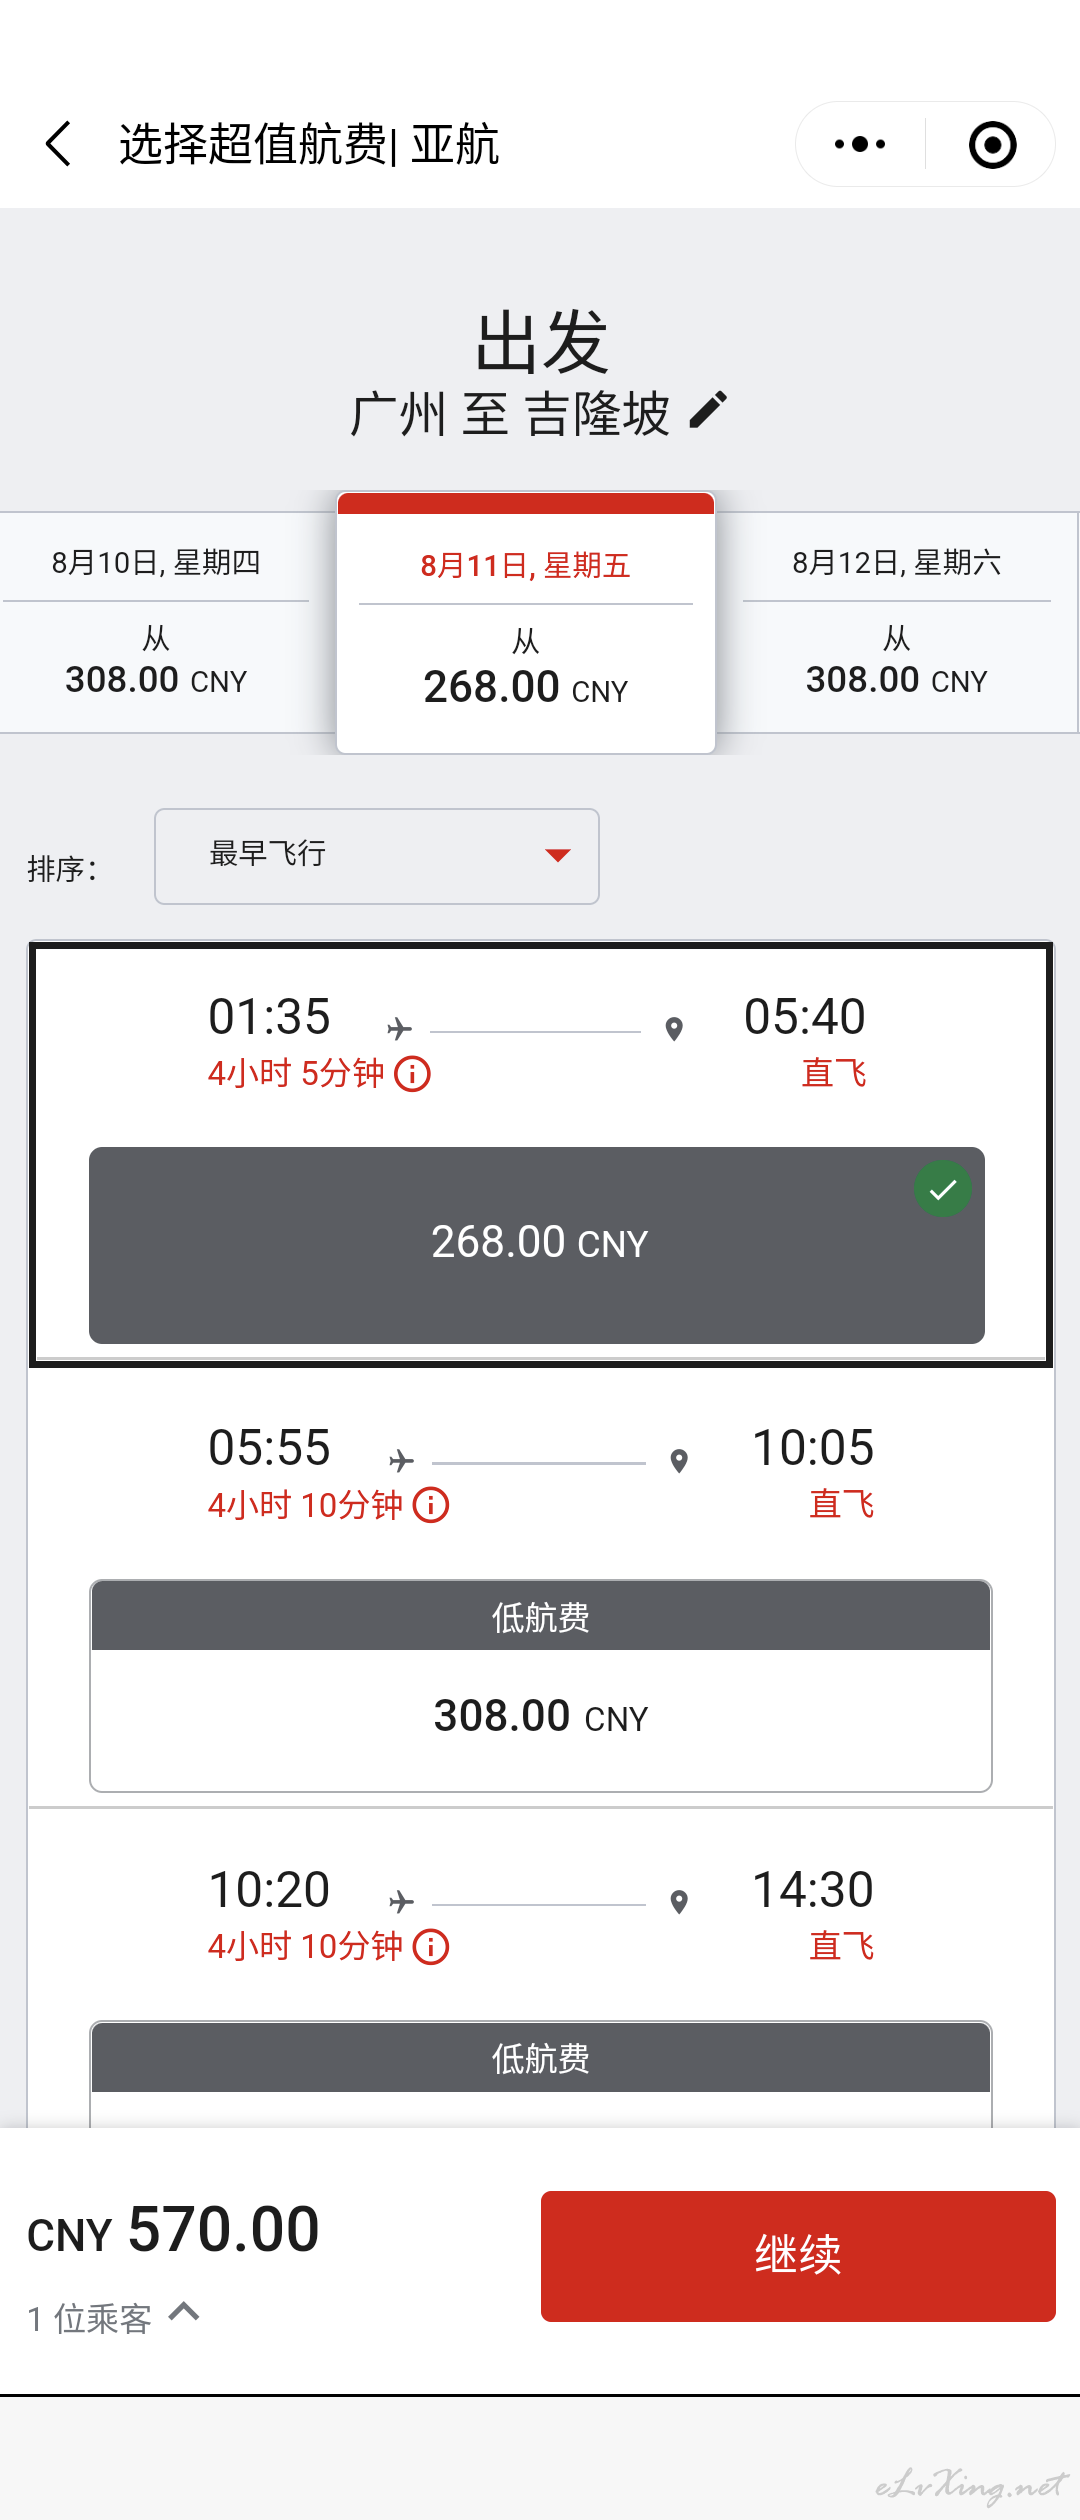This screenshot has height=2520, width=1080.
Task: Show info icon for 10:20 flight duration
Action: (431, 1947)
